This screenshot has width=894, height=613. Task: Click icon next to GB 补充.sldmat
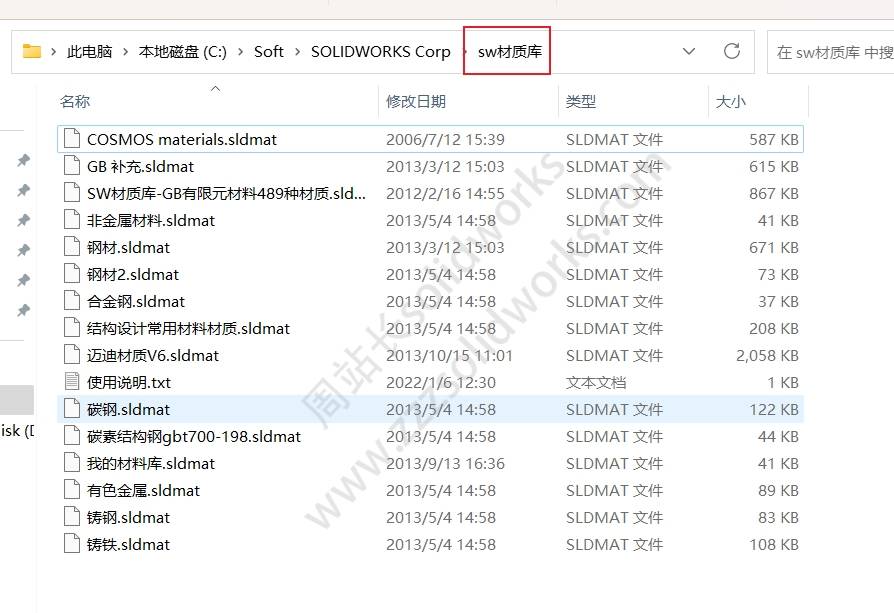click(71, 166)
